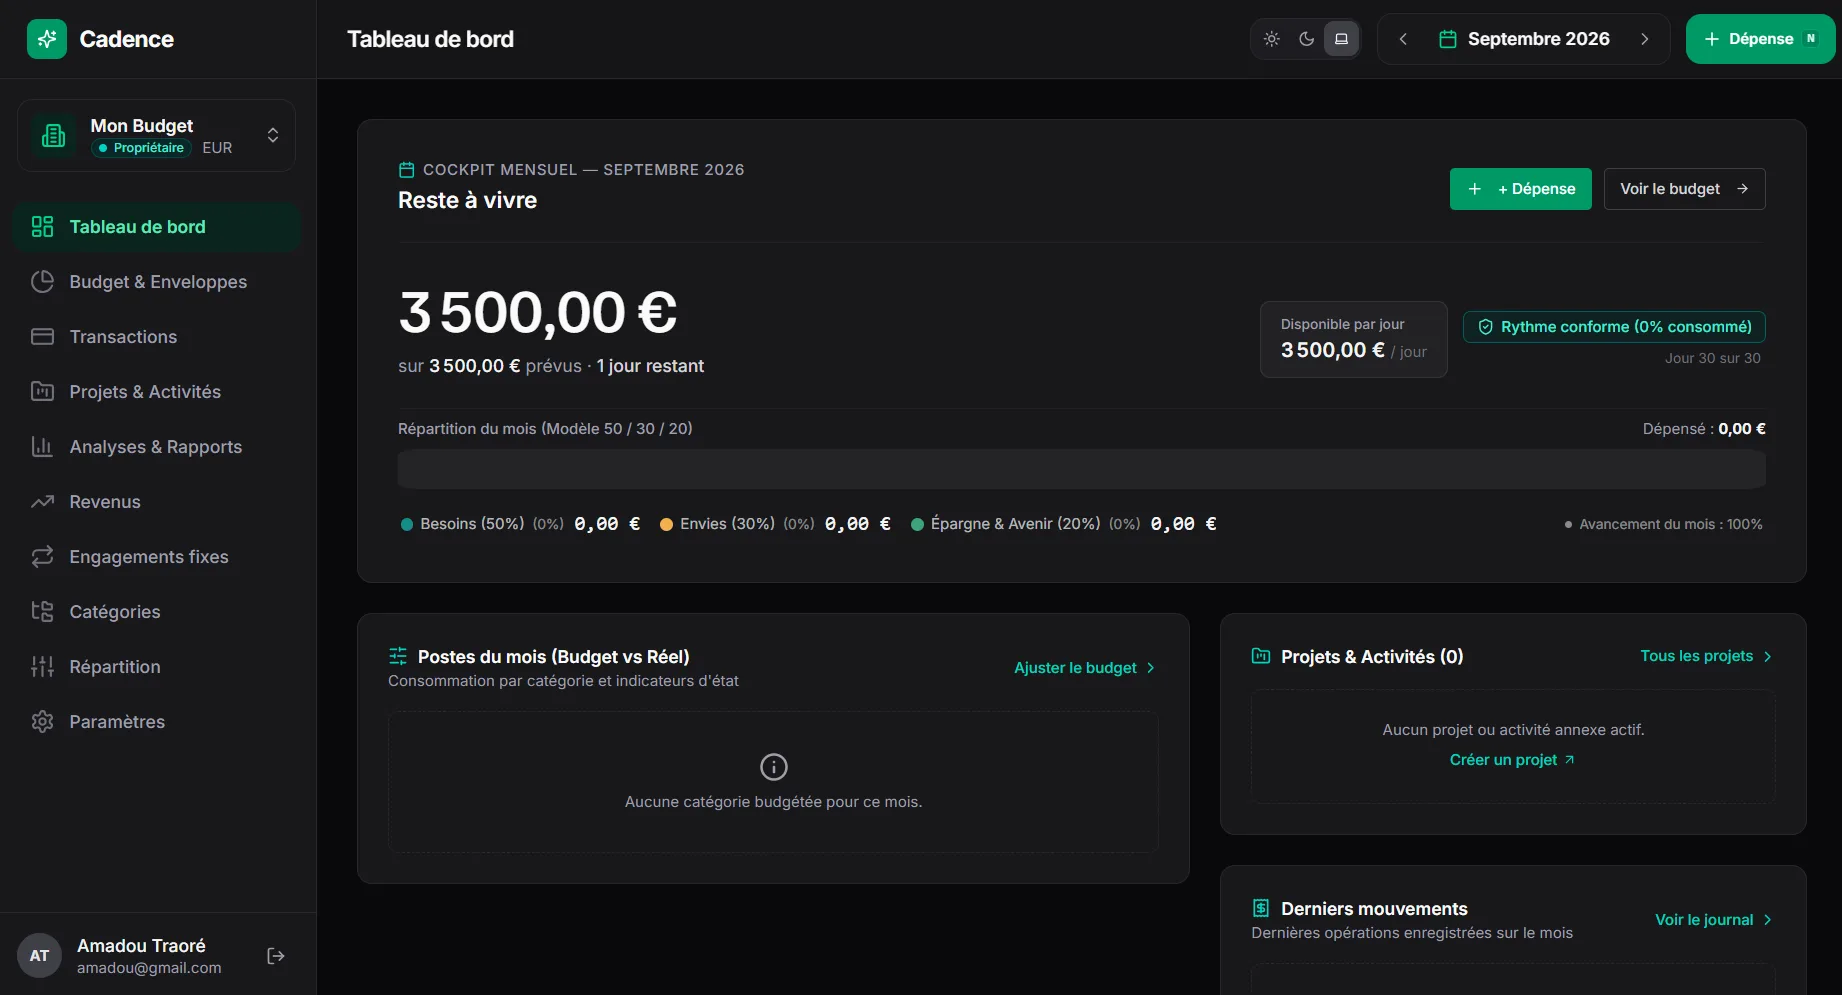
Task: Click the Projets & Activités card folder icon
Action: pyautogui.click(x=1261, y=656)
